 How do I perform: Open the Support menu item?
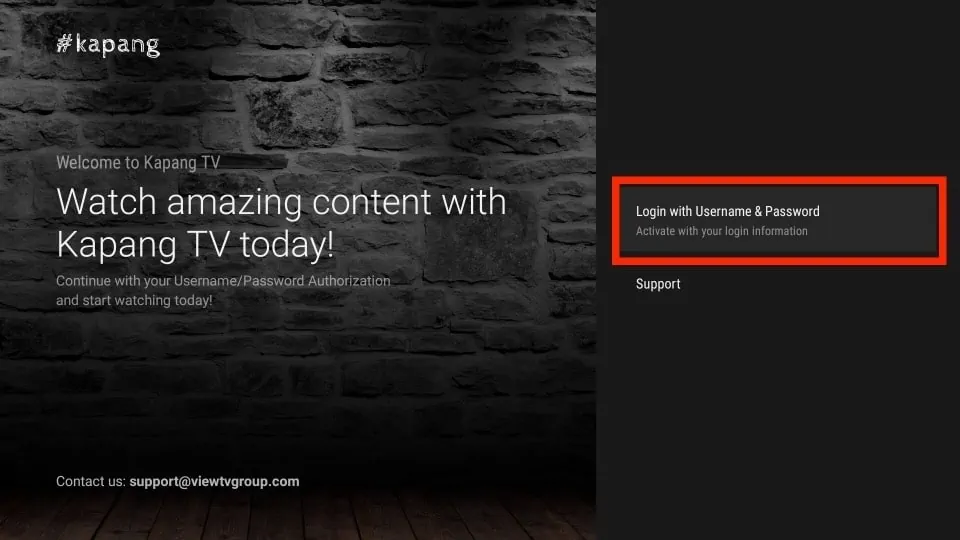(658, 284)
